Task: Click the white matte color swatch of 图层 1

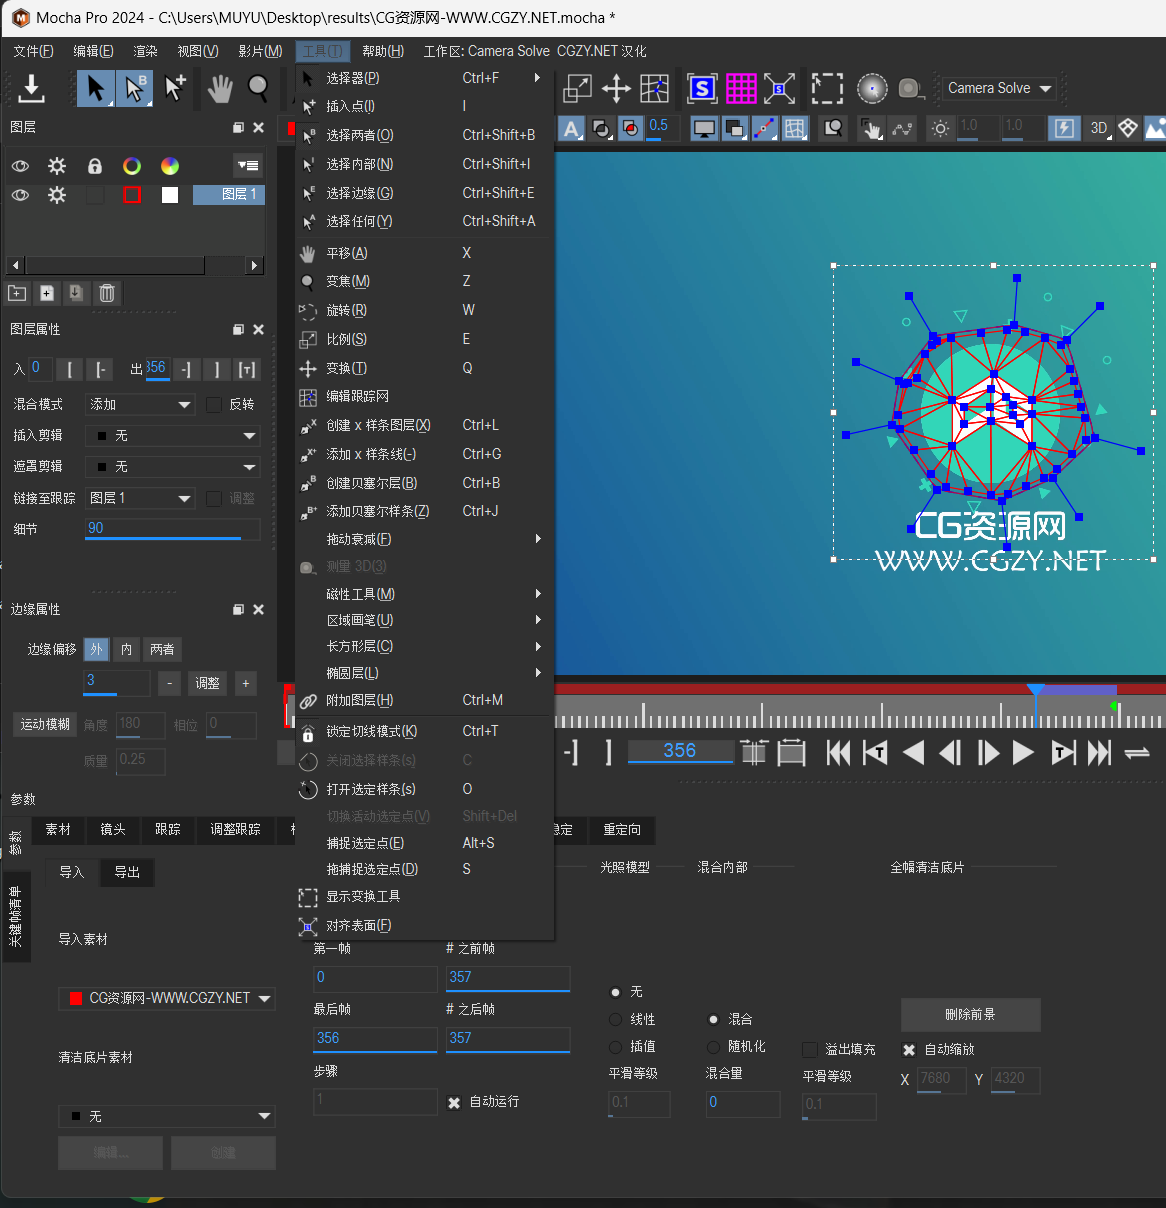Action: tap(170, 195)
